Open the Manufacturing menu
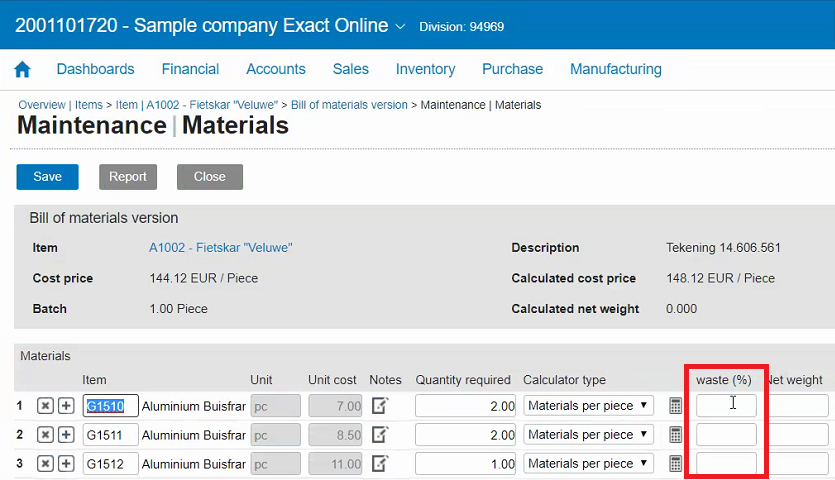Screen dimensions: 835x480 pos(616,69)
